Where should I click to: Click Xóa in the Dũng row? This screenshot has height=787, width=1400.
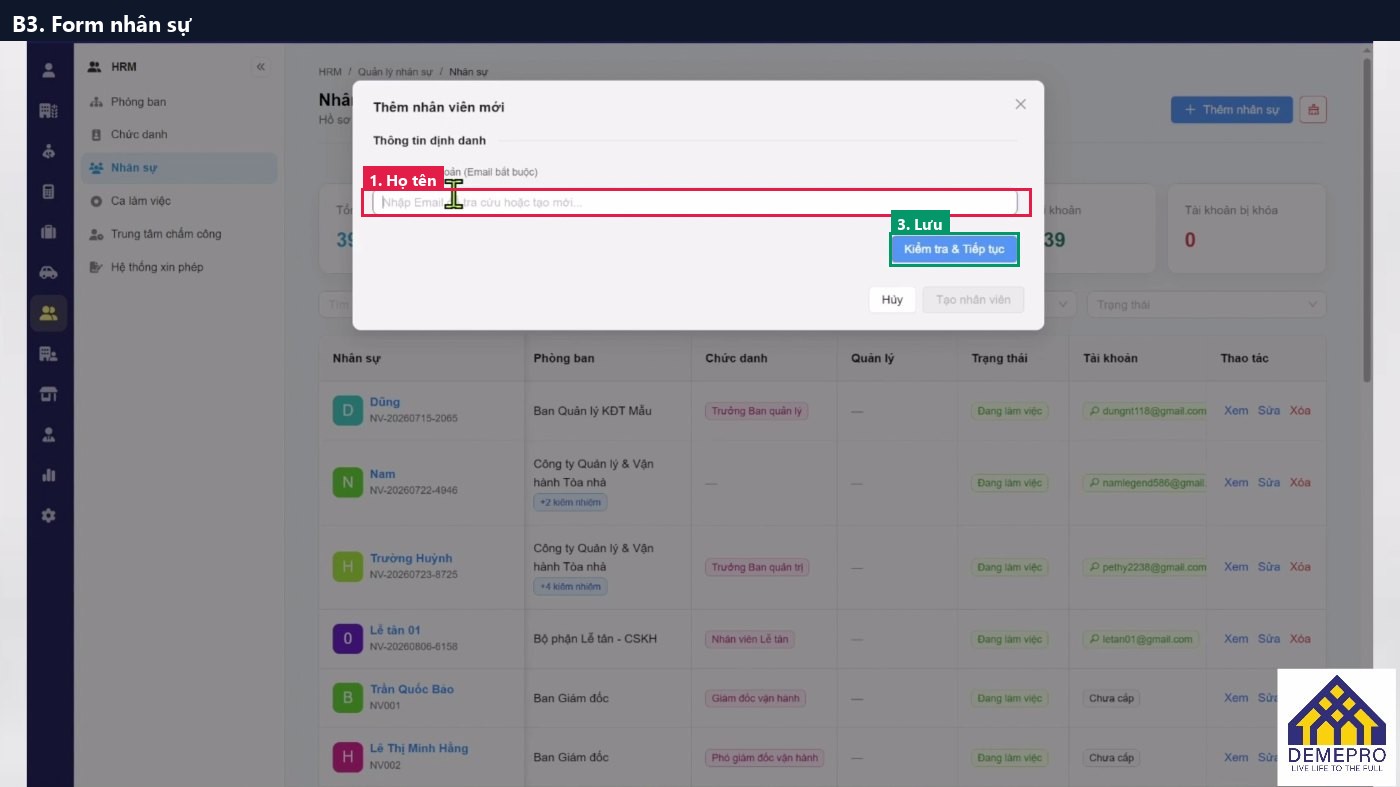[1300, 410]
